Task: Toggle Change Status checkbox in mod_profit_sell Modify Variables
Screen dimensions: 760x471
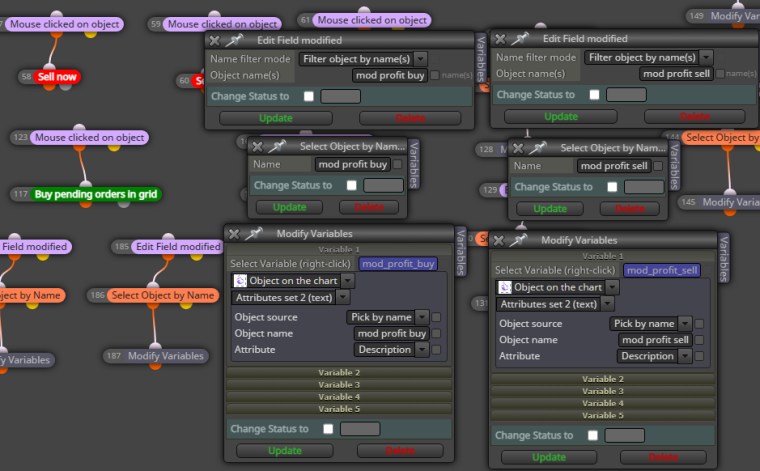Action: pyautogui.click(x=593, y=435)
